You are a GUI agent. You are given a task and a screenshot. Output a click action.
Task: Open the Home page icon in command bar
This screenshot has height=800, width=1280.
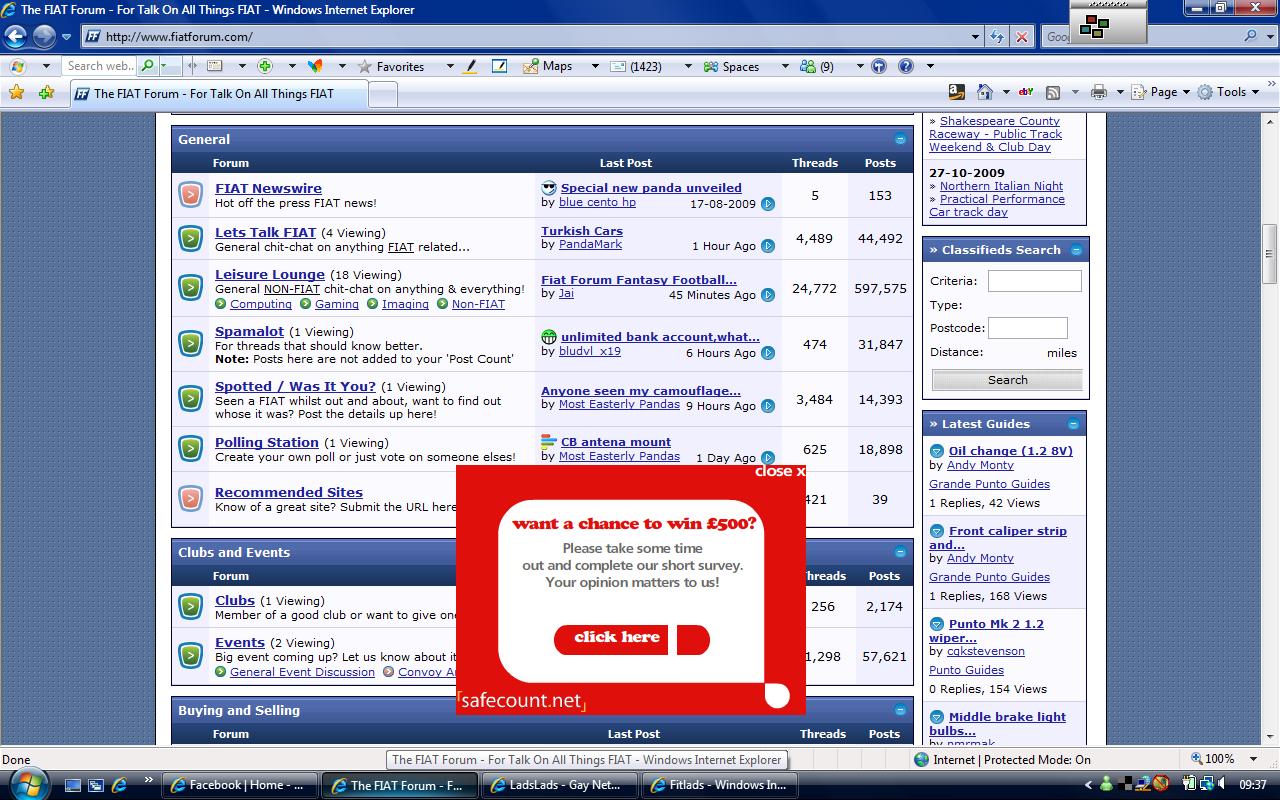[x=985, y=92]
